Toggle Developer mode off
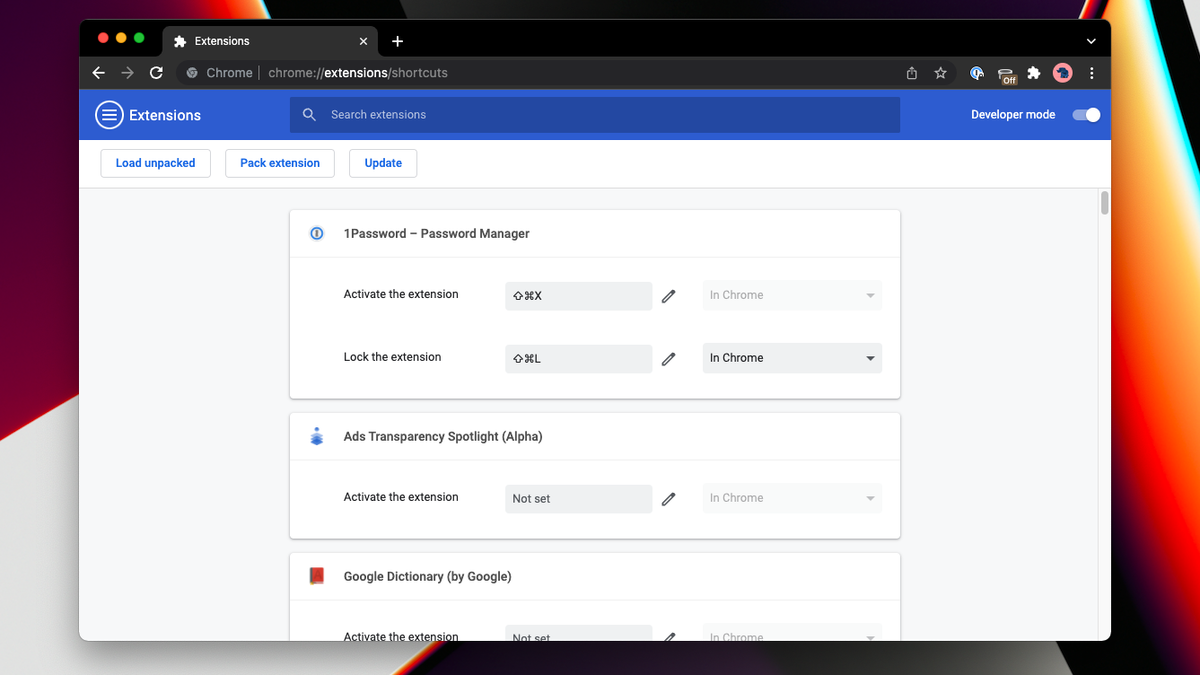The height and width of the screenshot is (675, 1200). 1085,115
